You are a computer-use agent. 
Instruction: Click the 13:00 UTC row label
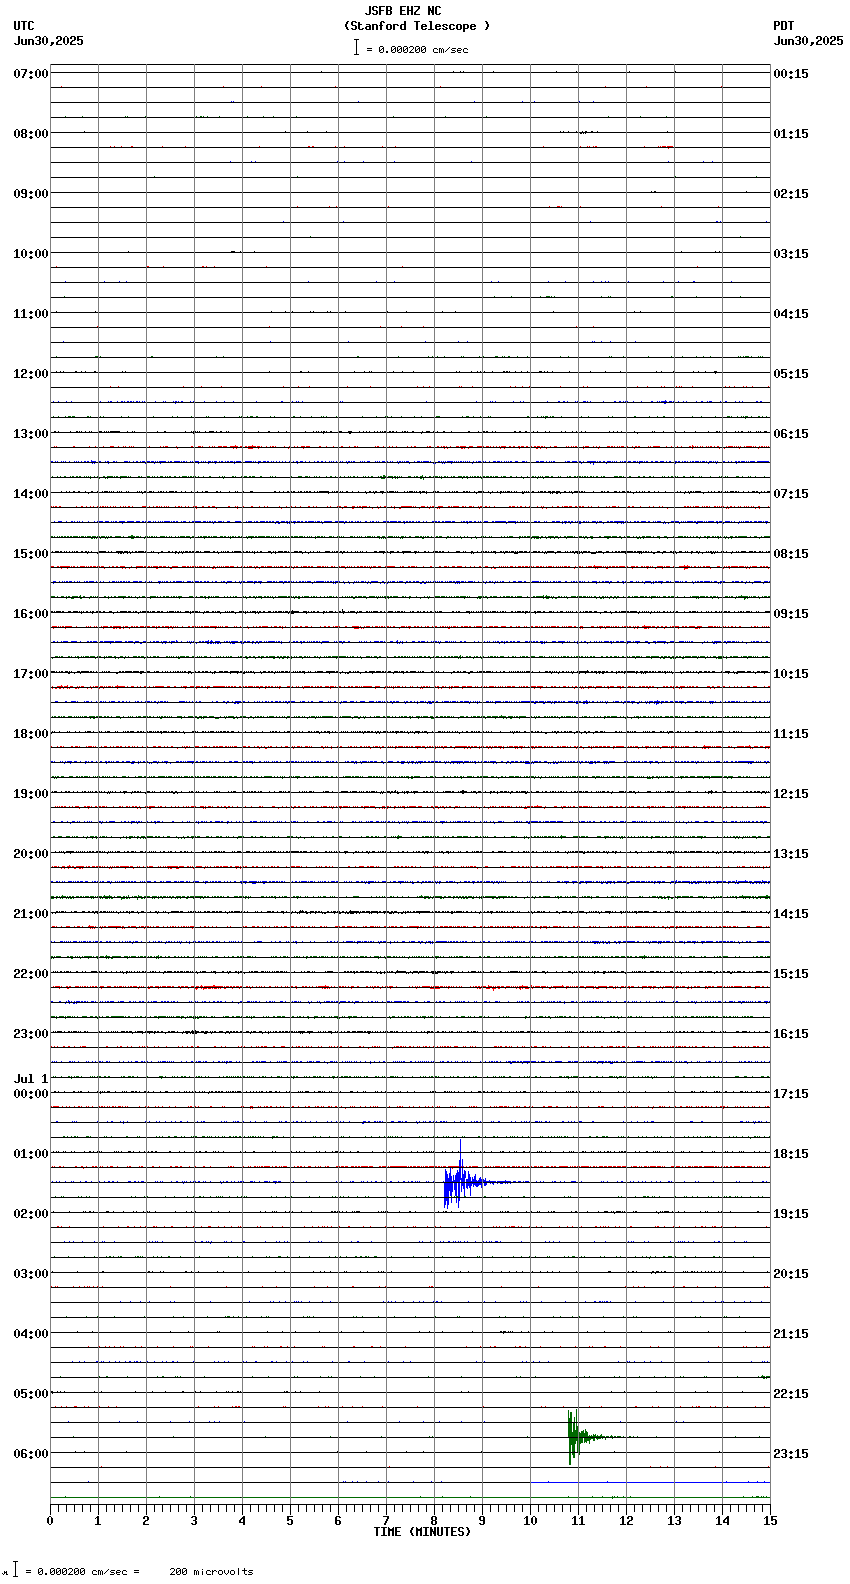pos(31,434)
